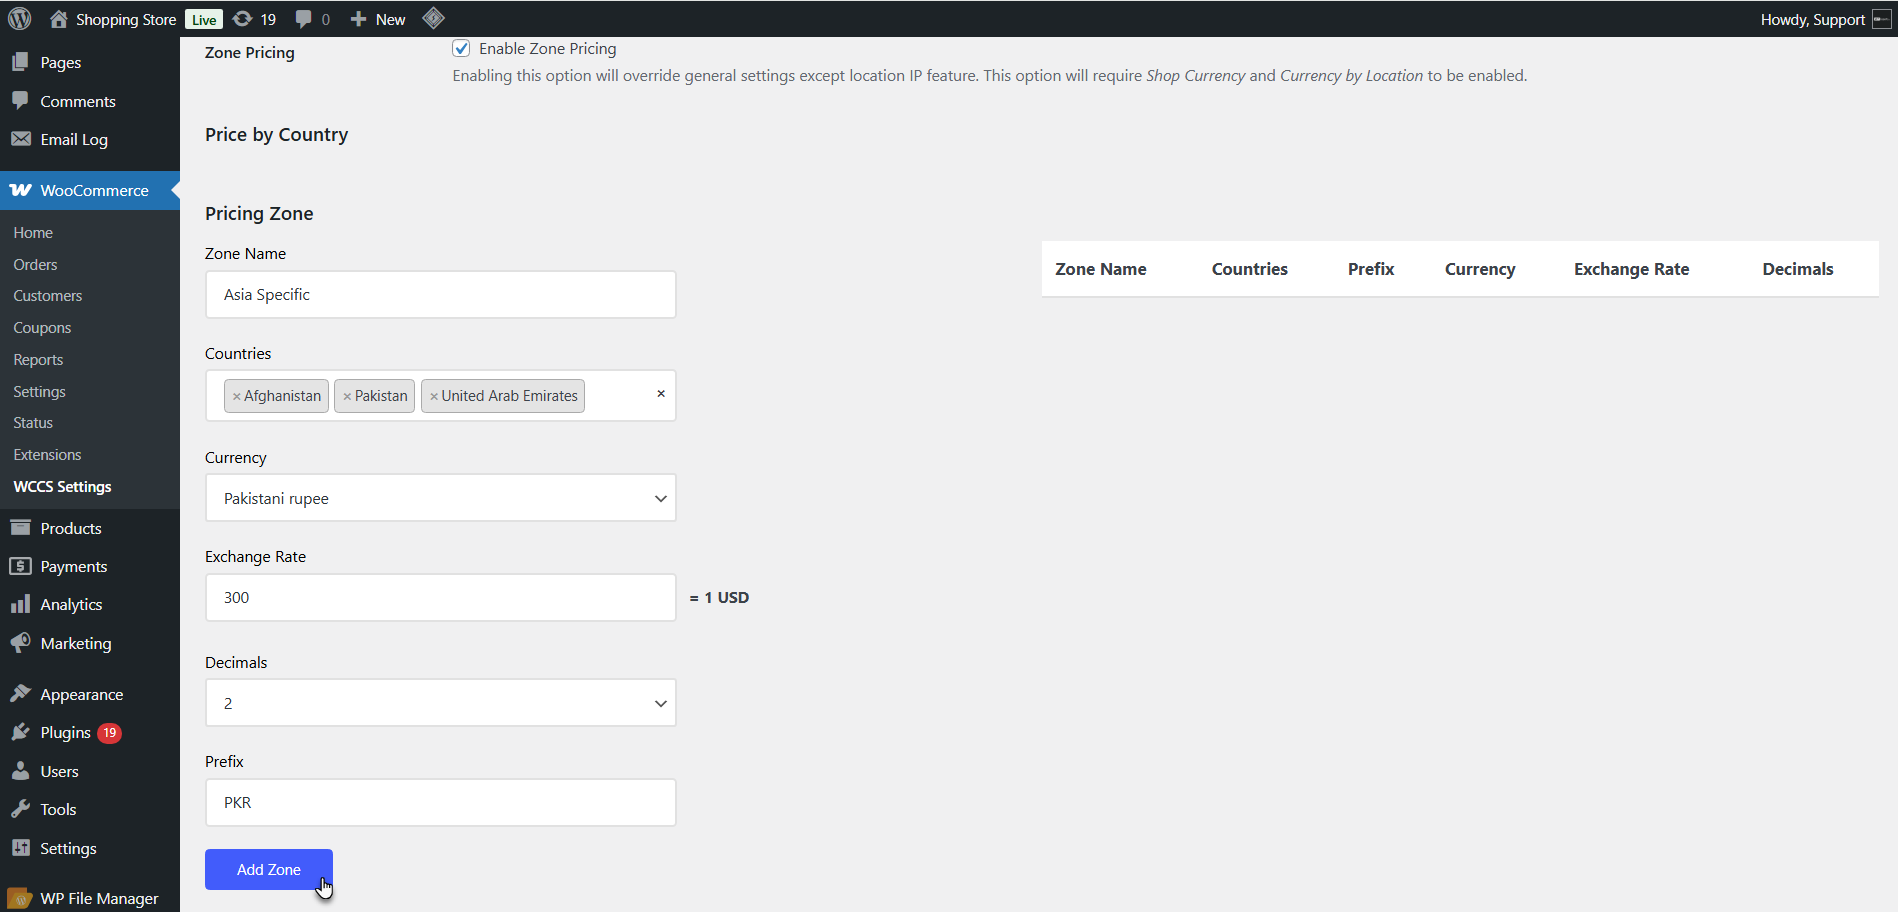Open the WCCS Settings submenu item
This screenshot has height=912, width=1898.
(63, 486)
